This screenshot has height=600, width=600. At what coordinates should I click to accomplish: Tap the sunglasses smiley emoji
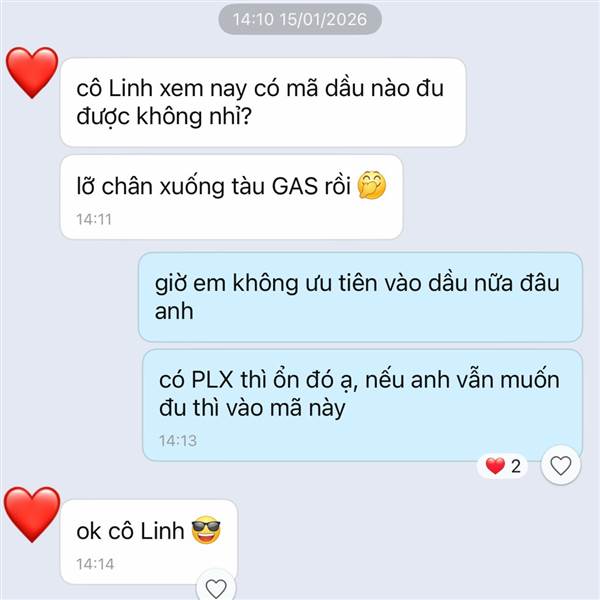pos(206,530)
